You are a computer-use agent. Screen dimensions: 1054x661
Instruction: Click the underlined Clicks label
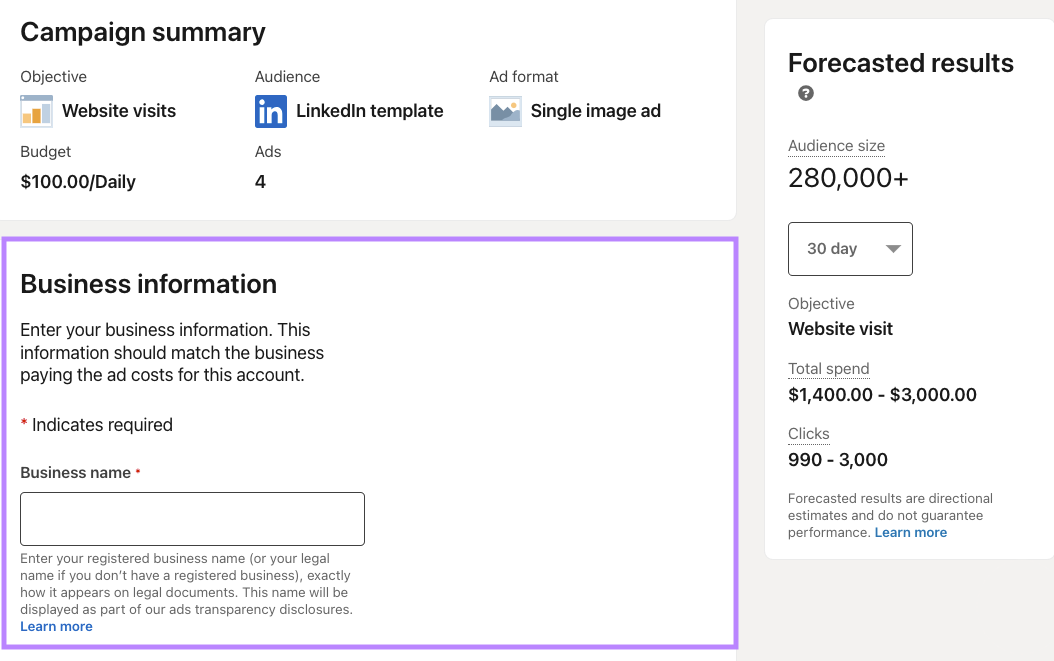(x=808, y=433)
